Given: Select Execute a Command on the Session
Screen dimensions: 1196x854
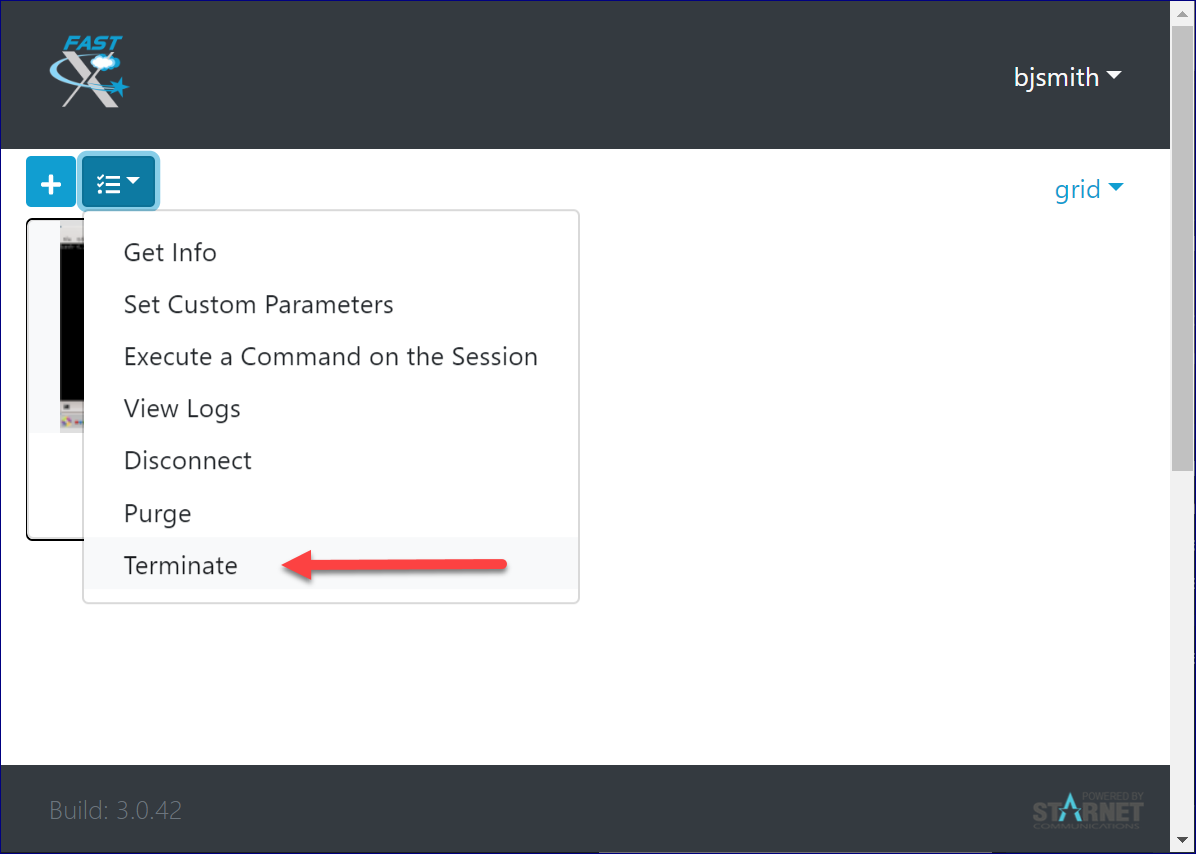Looking at the screenshot, I should [x=330, y=357].
